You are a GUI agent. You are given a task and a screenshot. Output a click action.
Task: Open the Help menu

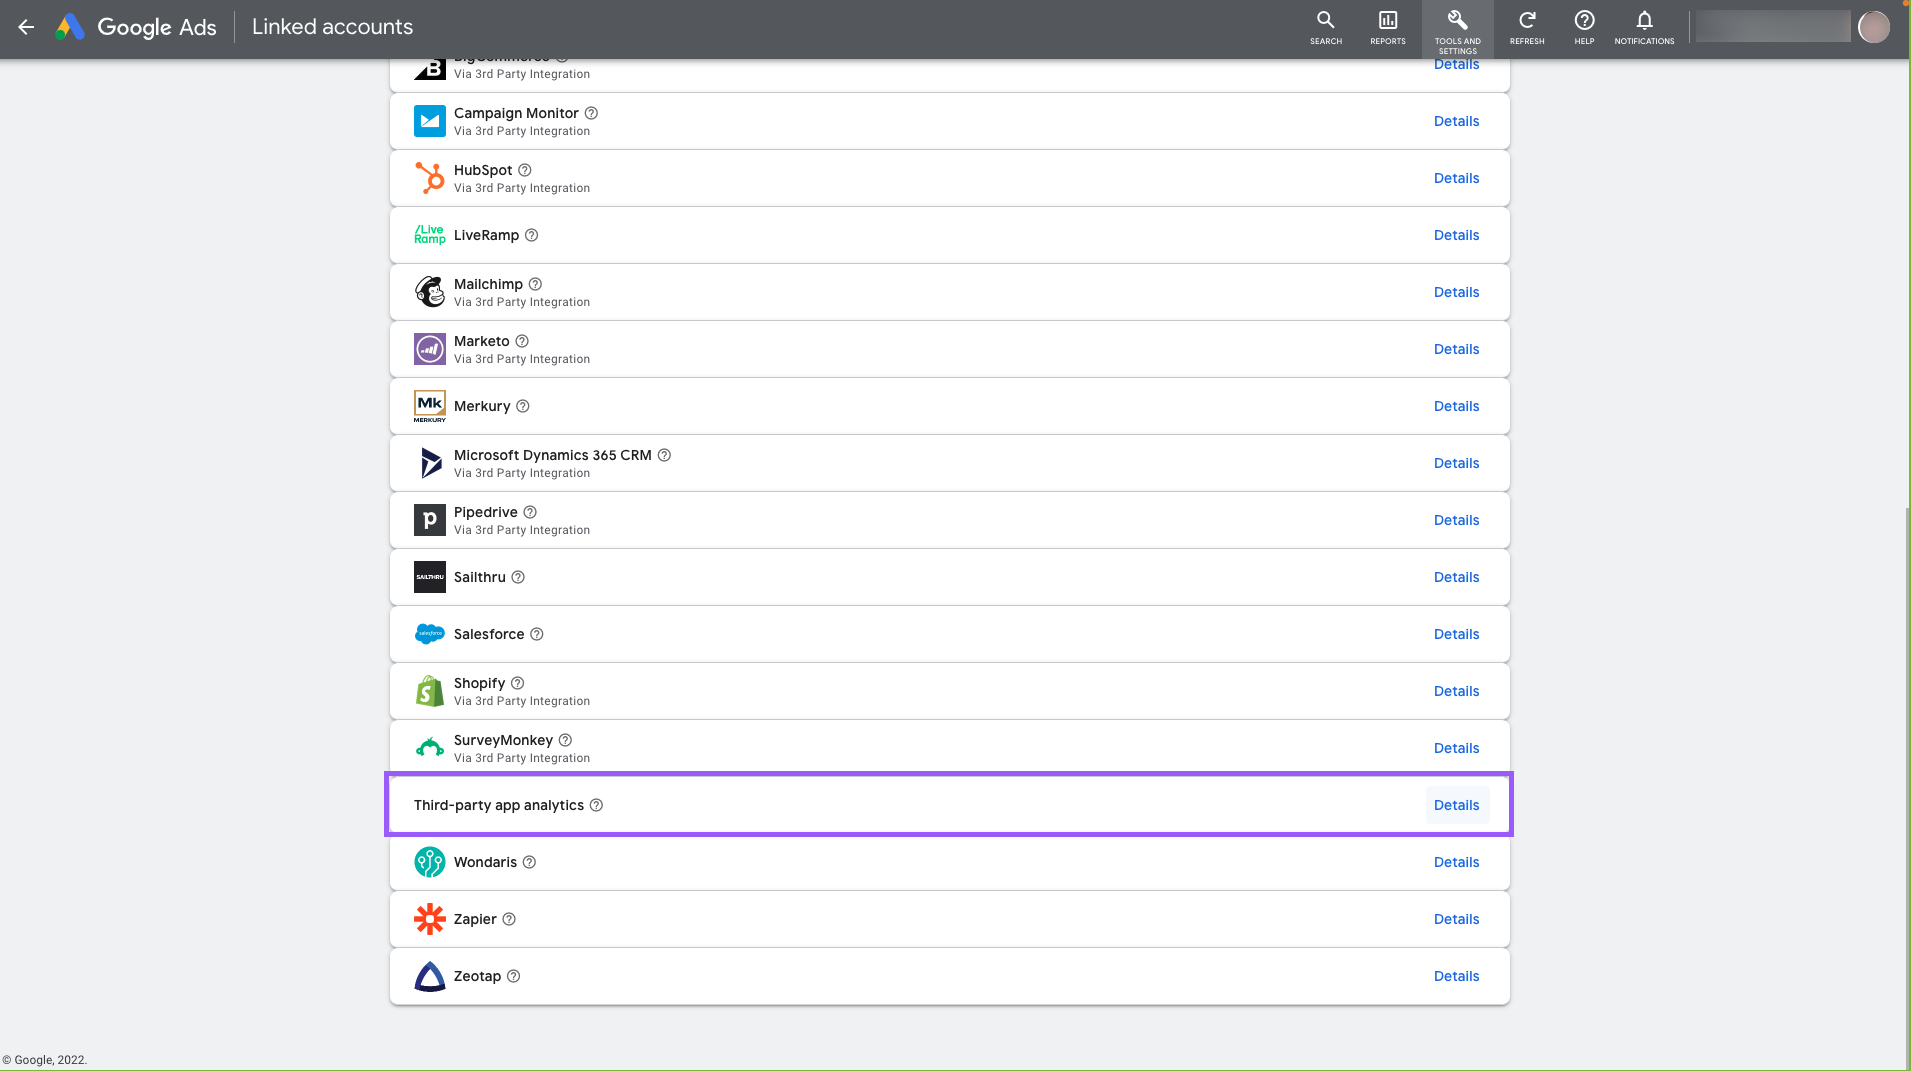1584,28
